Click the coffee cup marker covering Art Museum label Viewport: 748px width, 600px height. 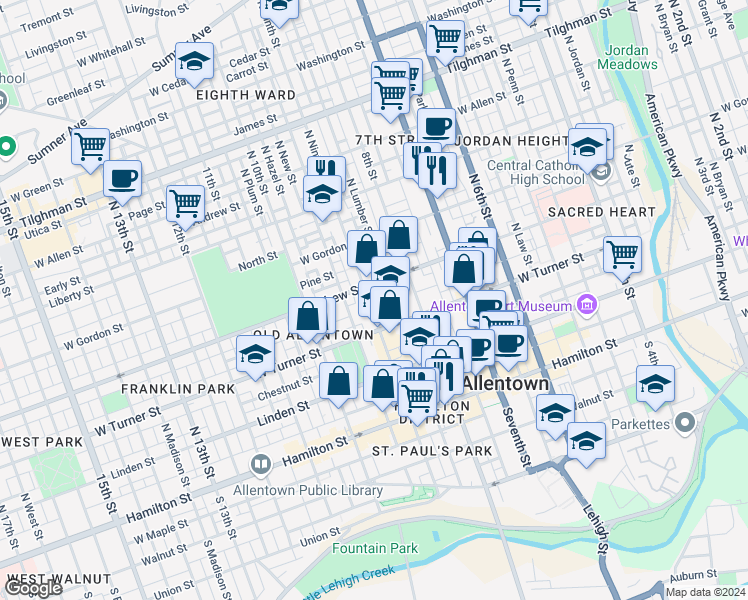[487, 308]
